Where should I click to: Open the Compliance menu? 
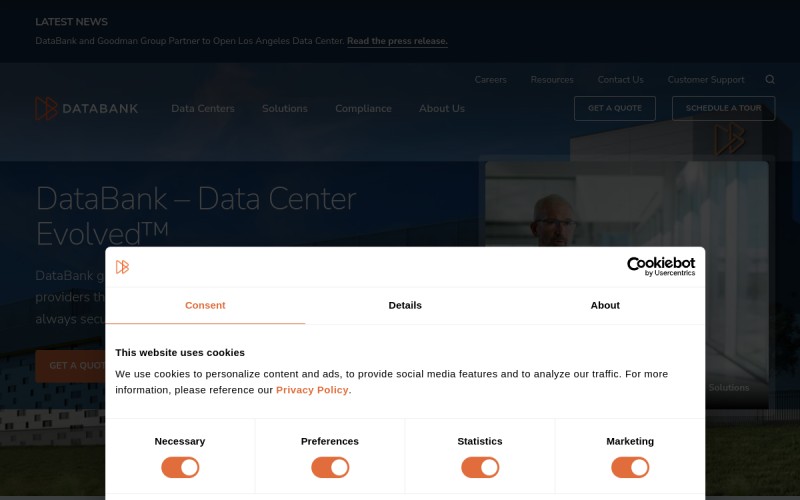363,109
